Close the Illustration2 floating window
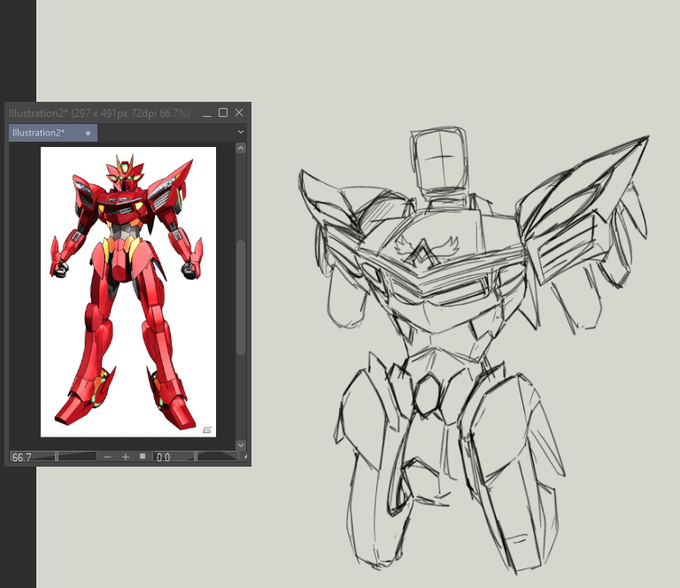The height and width of the screenshot is (588, 680). 239,113
